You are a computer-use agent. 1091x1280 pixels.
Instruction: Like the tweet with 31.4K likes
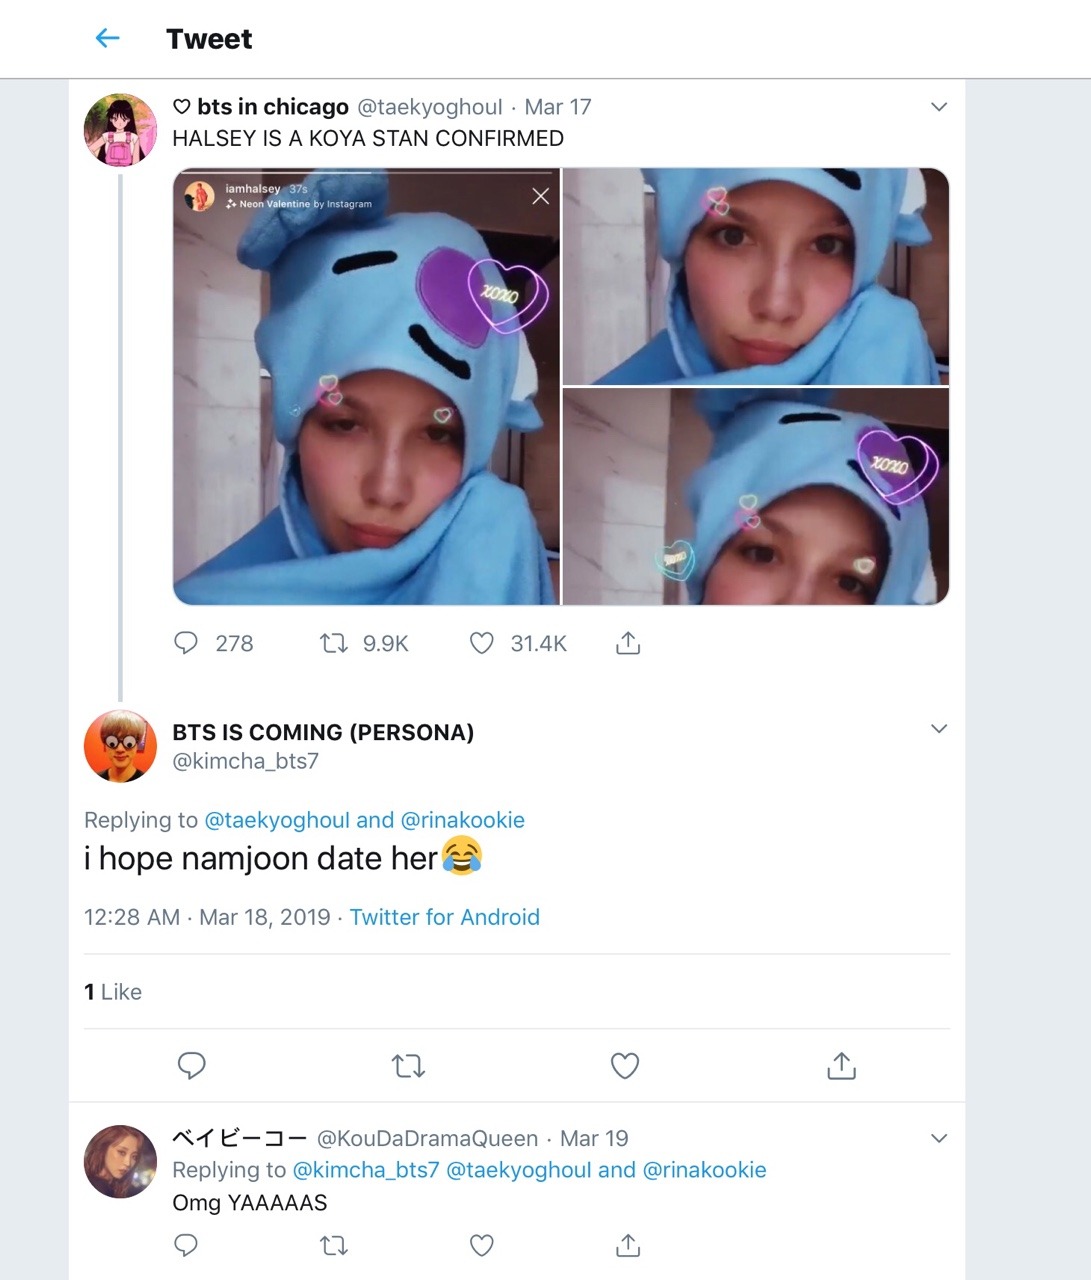click(482, 643)
